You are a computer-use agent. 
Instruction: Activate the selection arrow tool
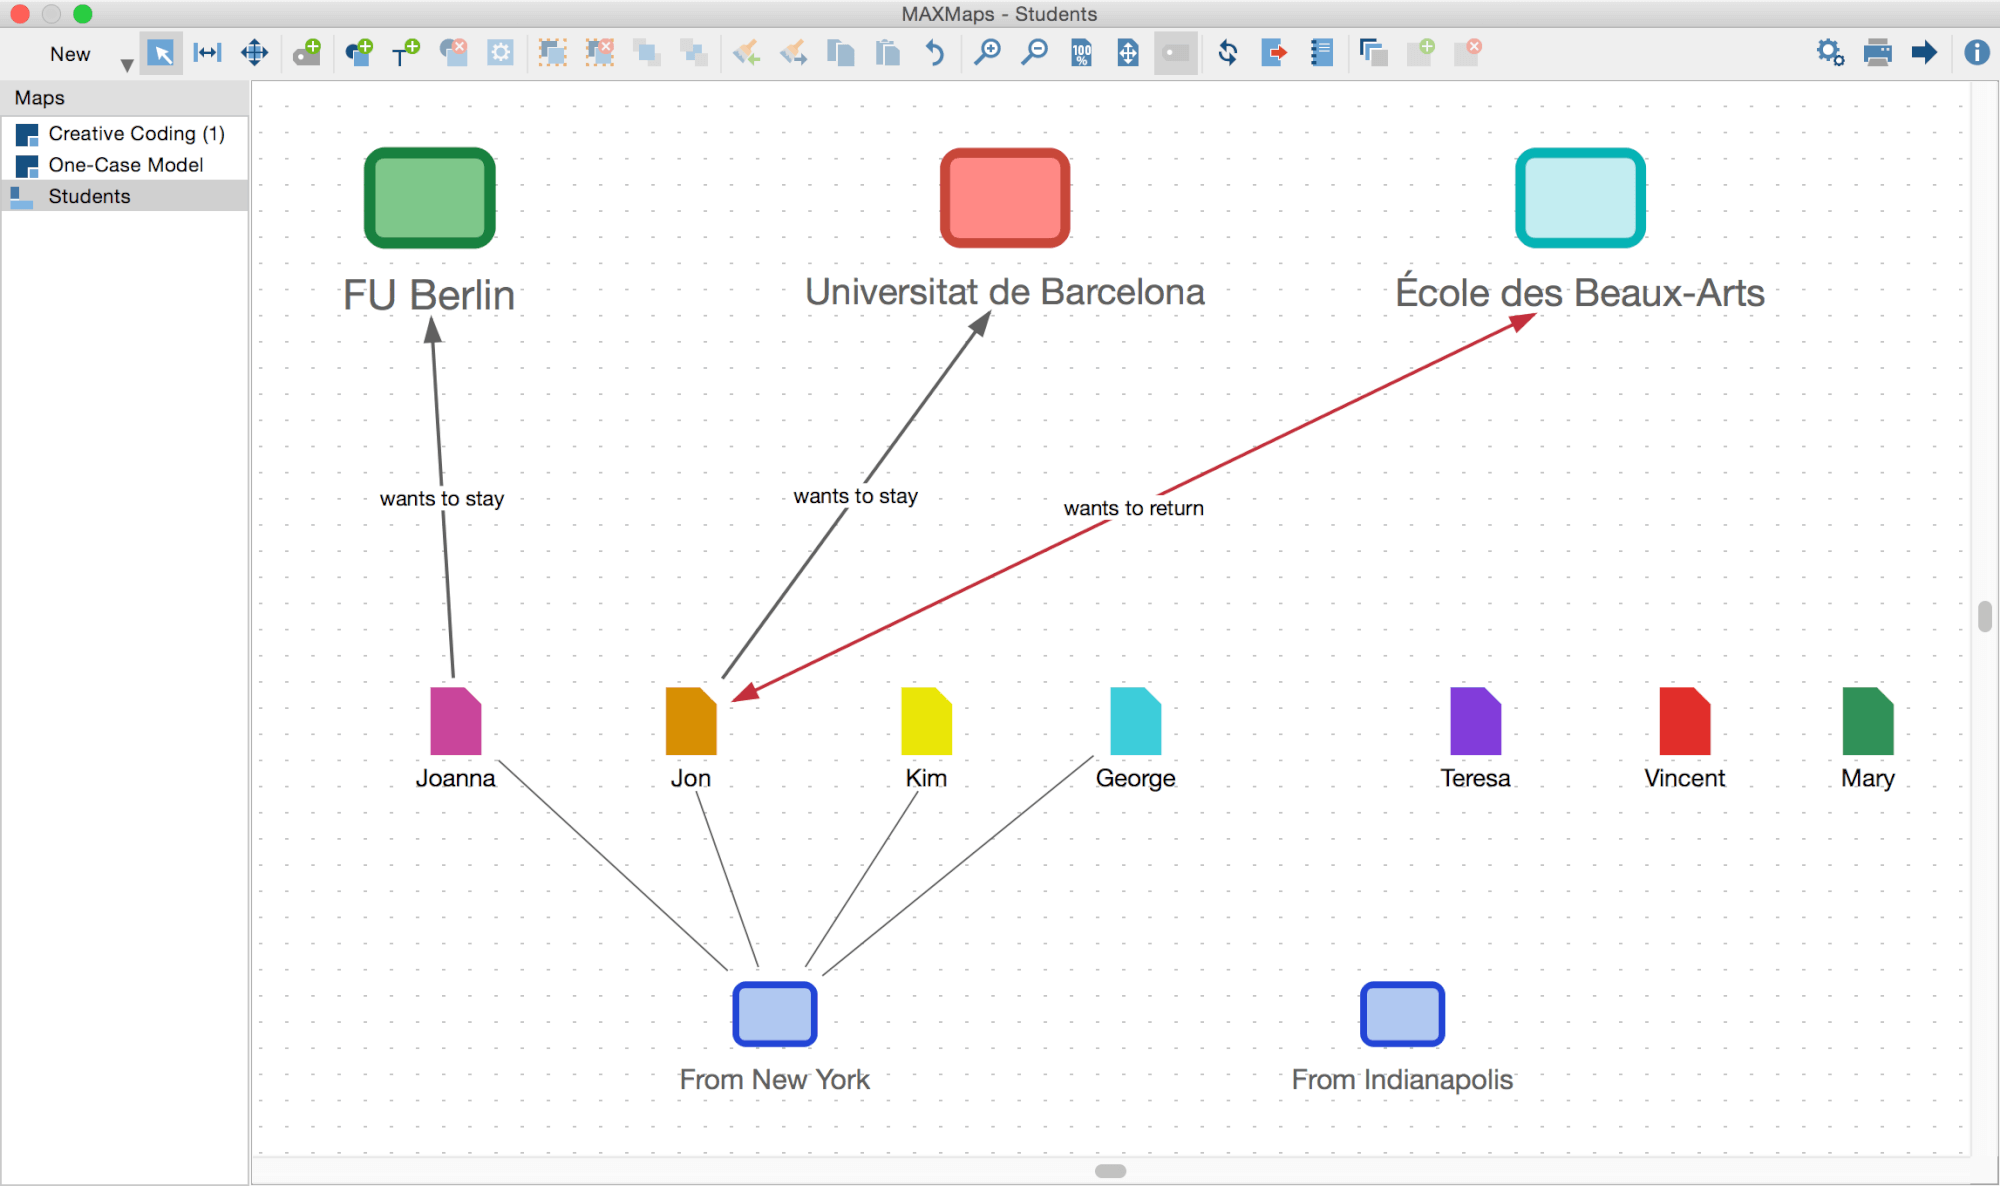(x=160, y=53)
